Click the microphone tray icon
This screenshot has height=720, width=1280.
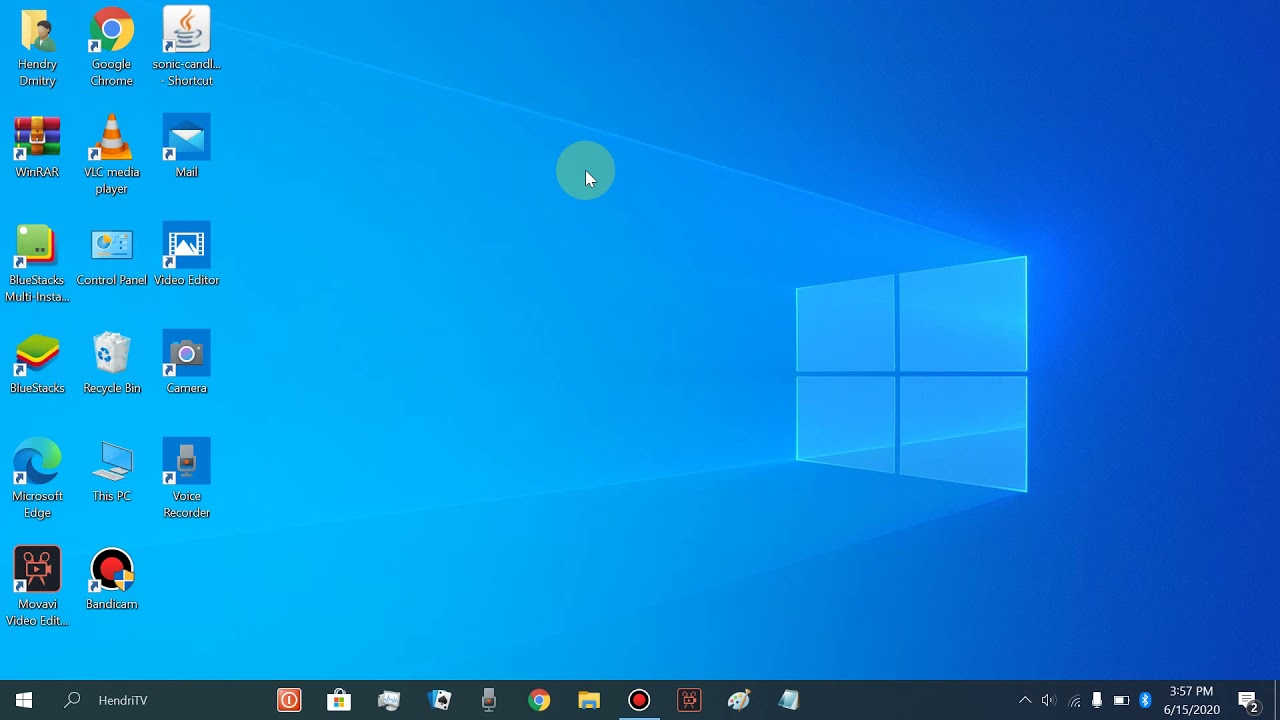[x=1097, y=700]
